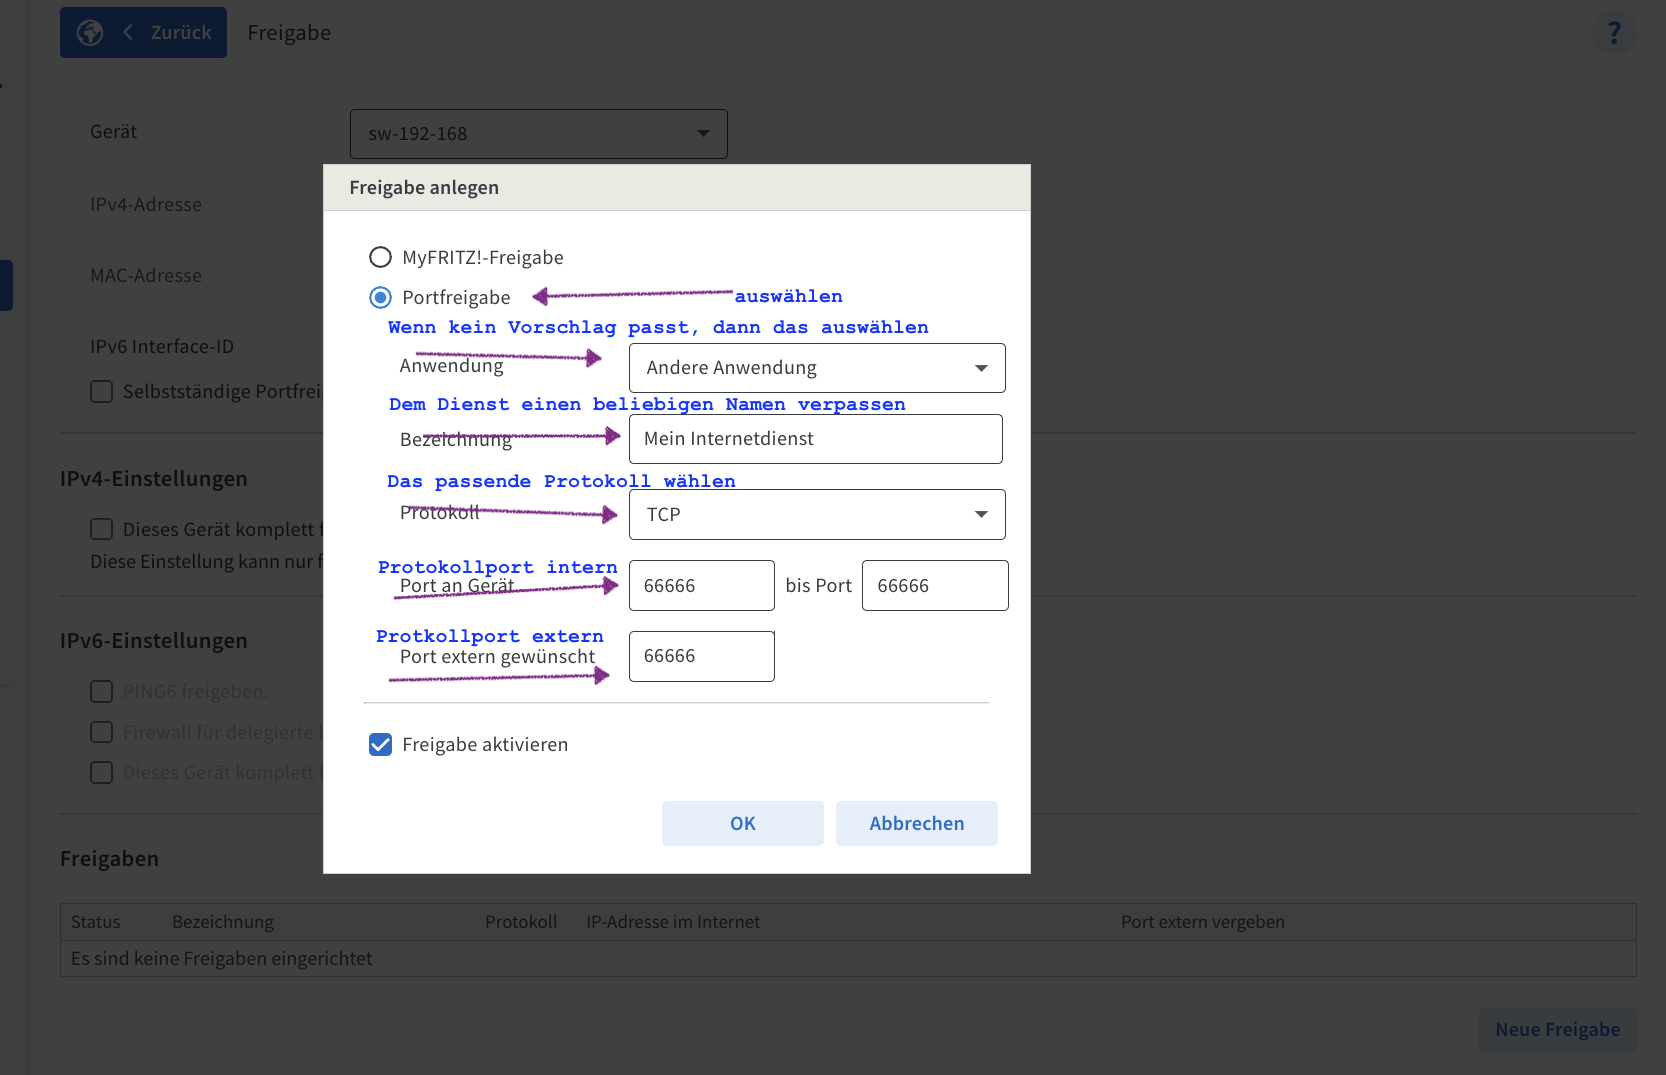The image size is (1666, 1075).
Task: Cancel the dialog with Abbrechen
Action: point(917,823)
